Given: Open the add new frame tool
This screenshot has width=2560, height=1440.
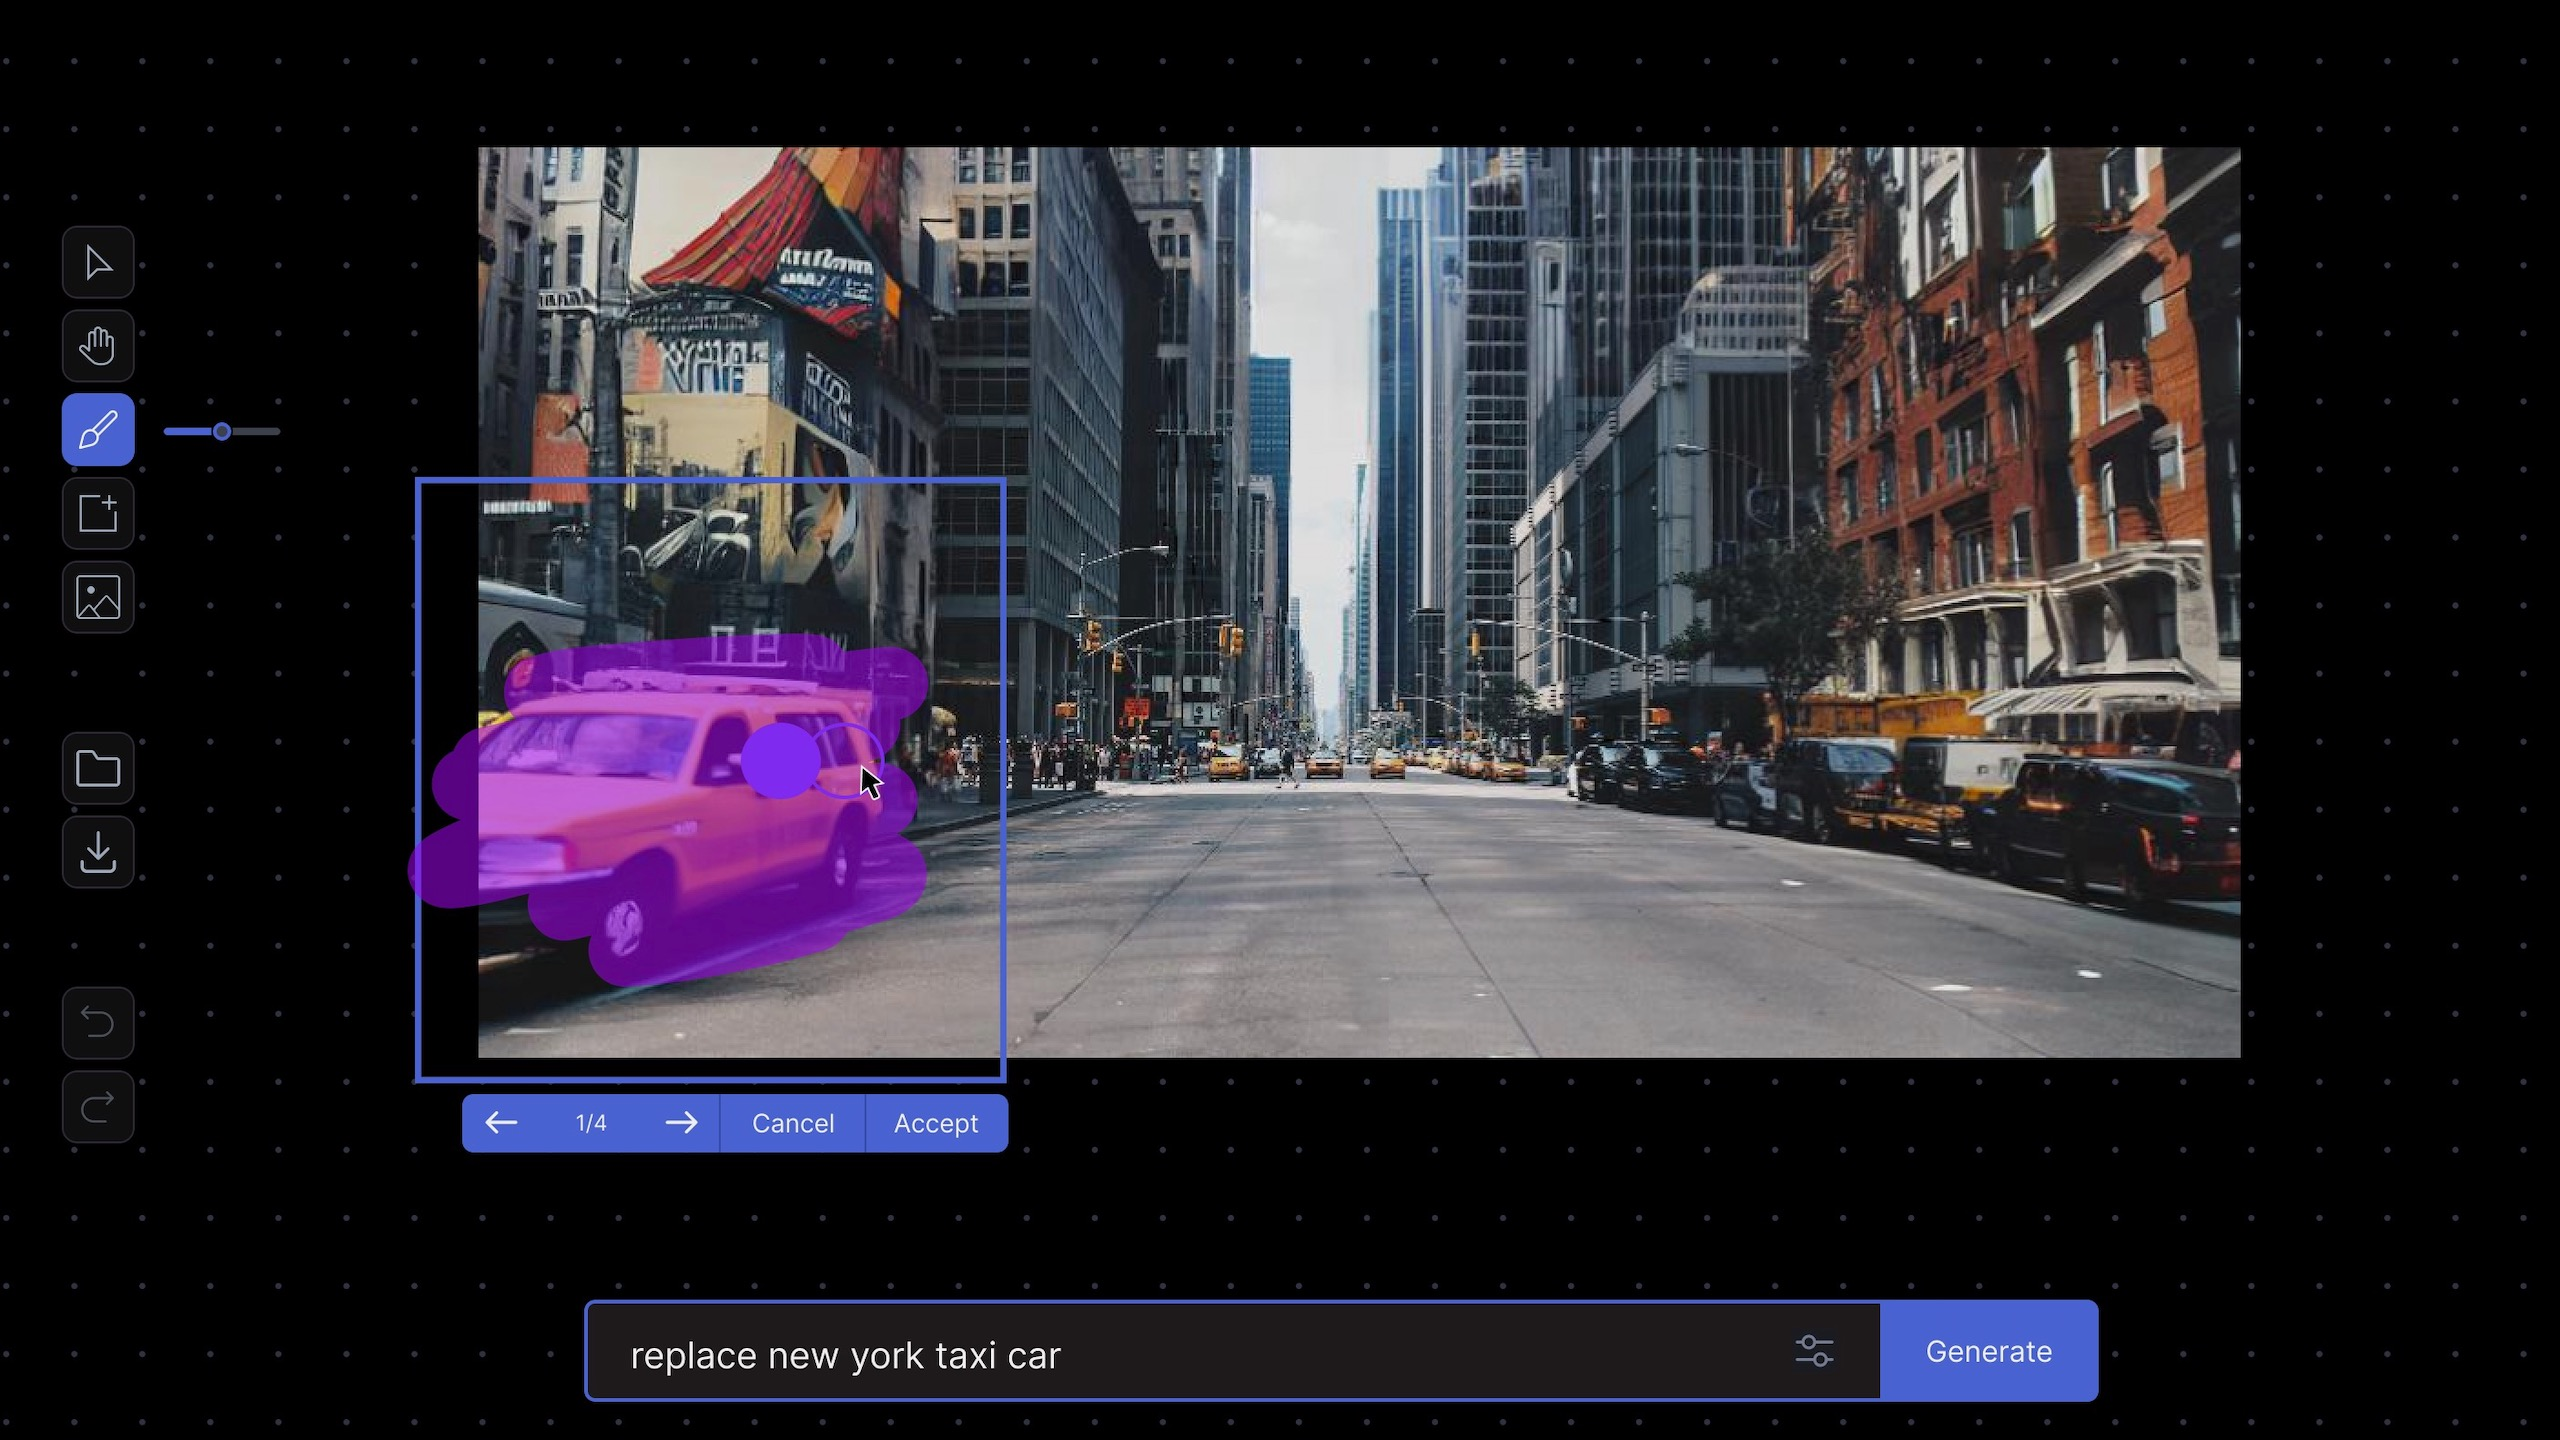Looking at the screenshot, I should click(x=97, y=513).
